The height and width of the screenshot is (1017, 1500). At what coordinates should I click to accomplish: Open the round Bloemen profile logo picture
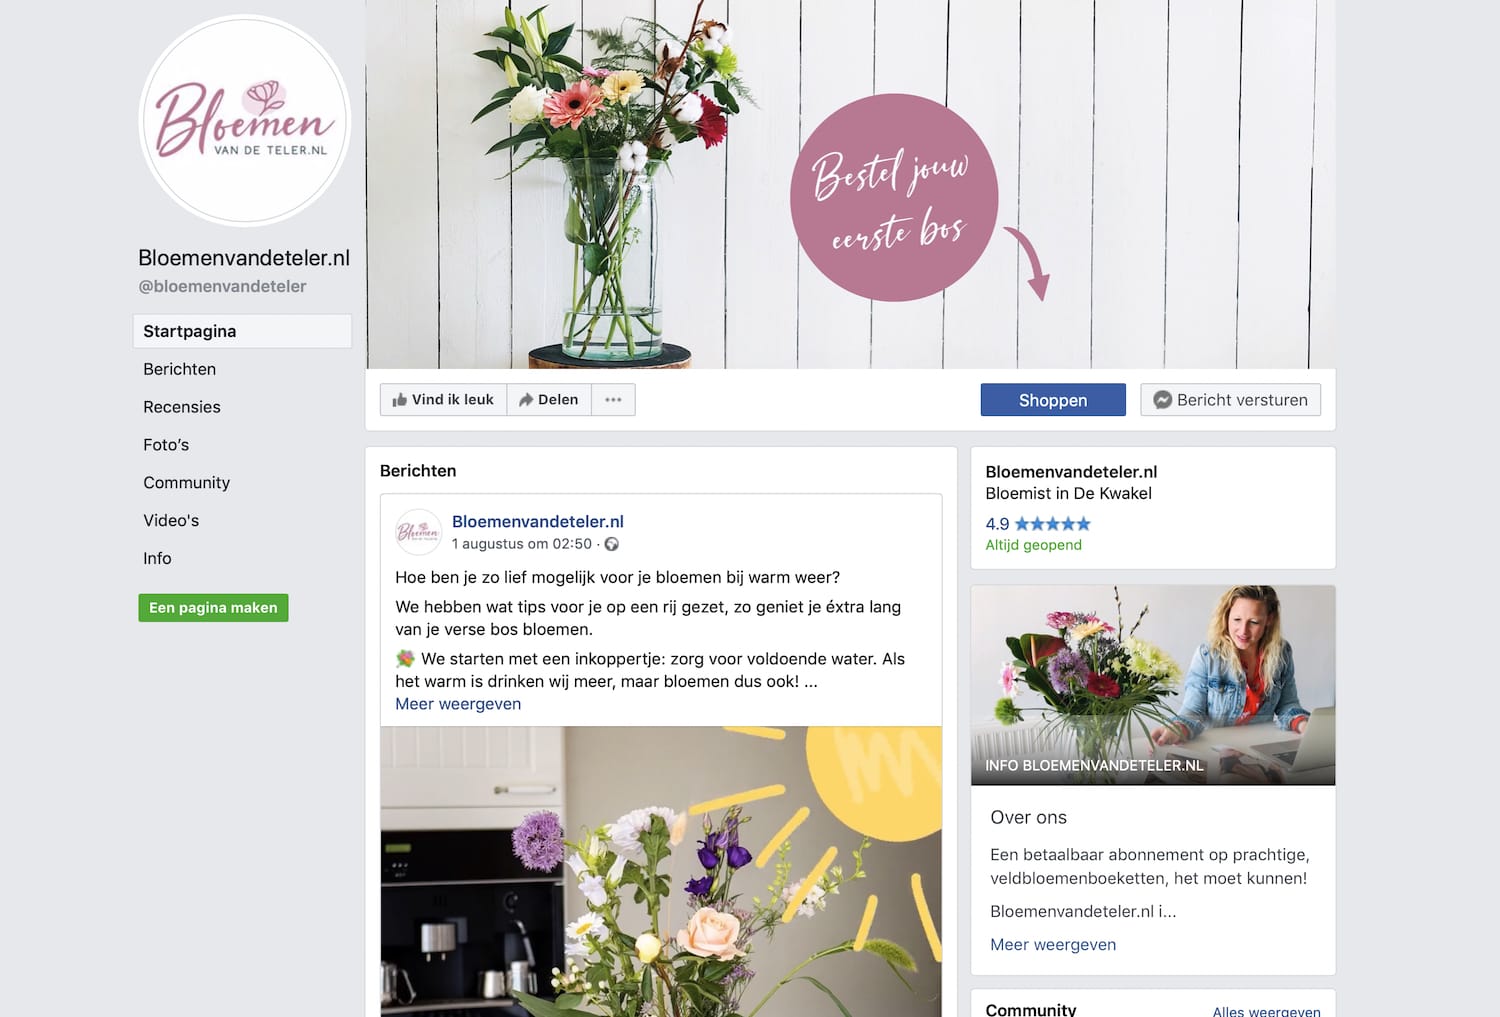coord(245,121)
